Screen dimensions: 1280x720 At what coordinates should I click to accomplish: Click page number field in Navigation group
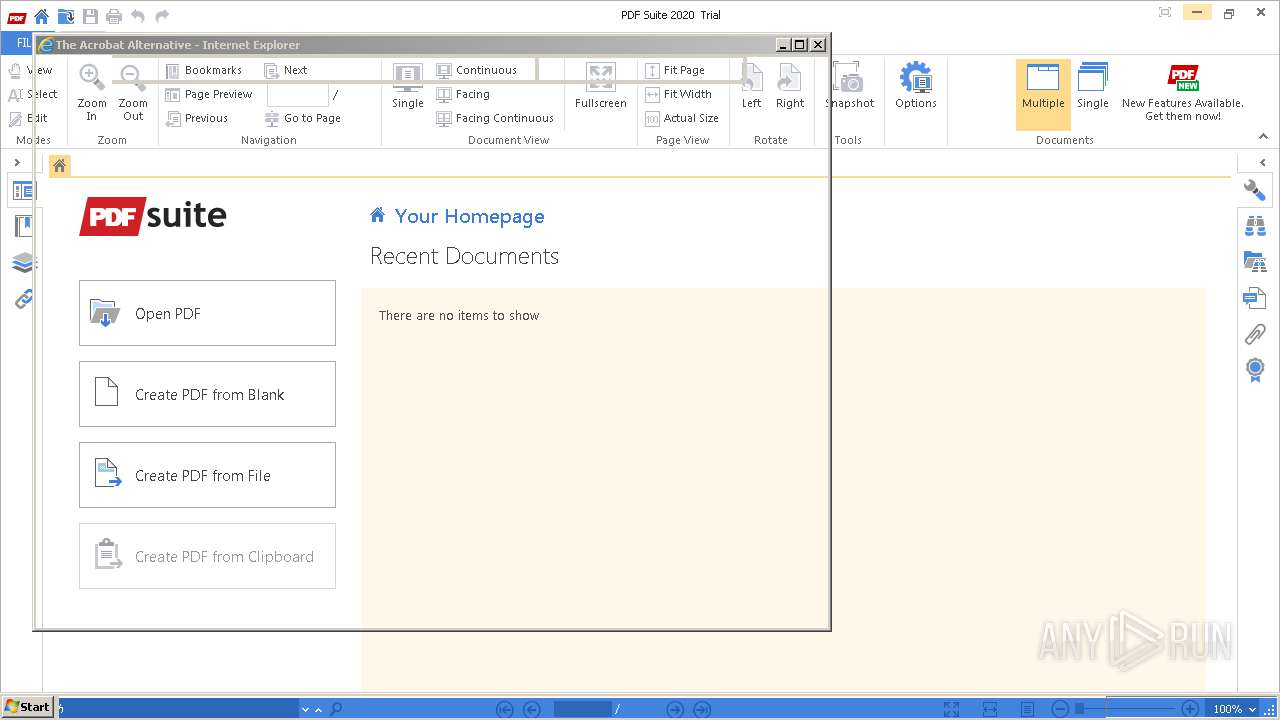point(298,95)
